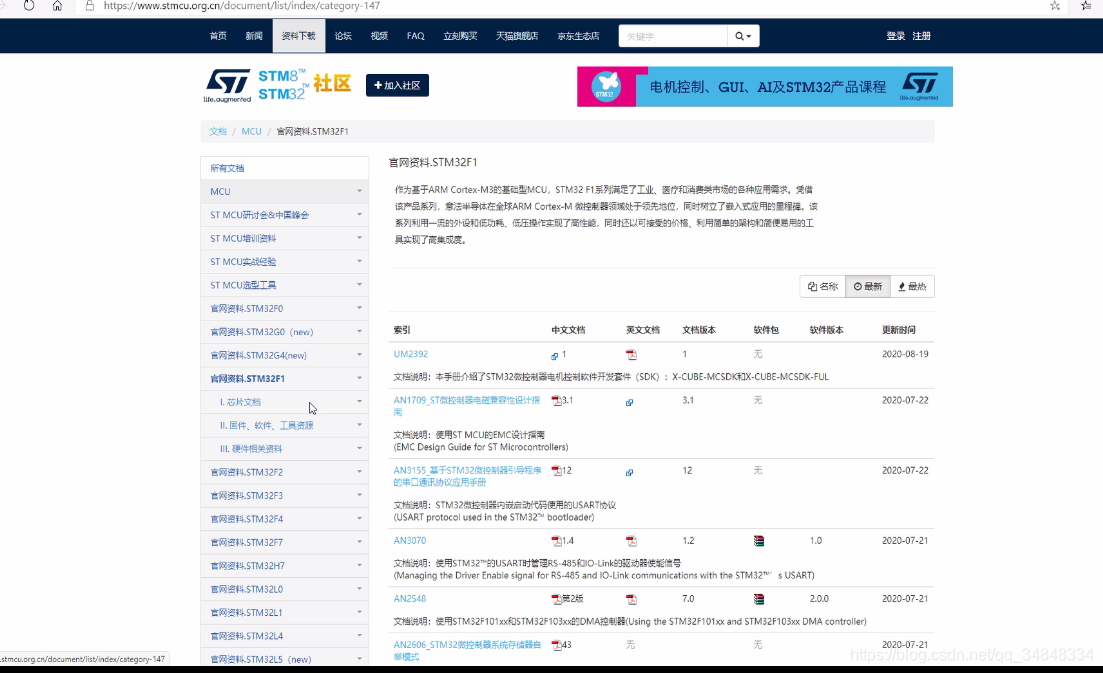Open AN3155 English document link icon
Viewport: 1103px width, 673px height.
tap(630, 473)
